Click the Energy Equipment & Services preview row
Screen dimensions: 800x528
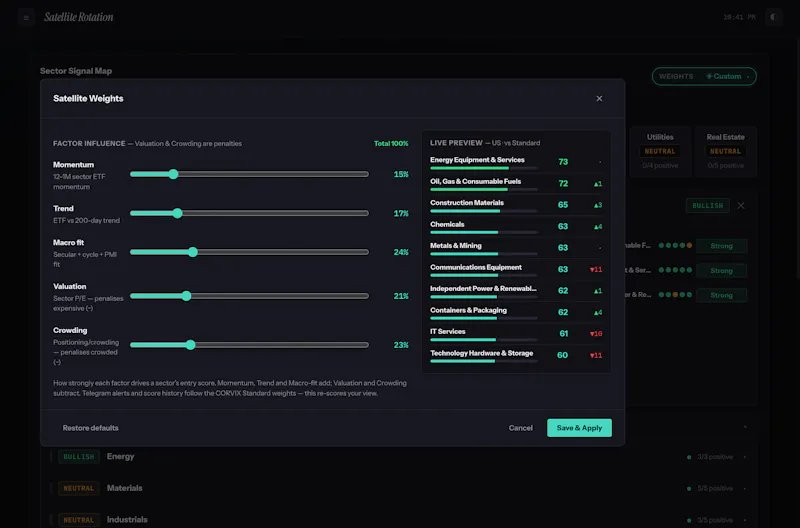516,162
